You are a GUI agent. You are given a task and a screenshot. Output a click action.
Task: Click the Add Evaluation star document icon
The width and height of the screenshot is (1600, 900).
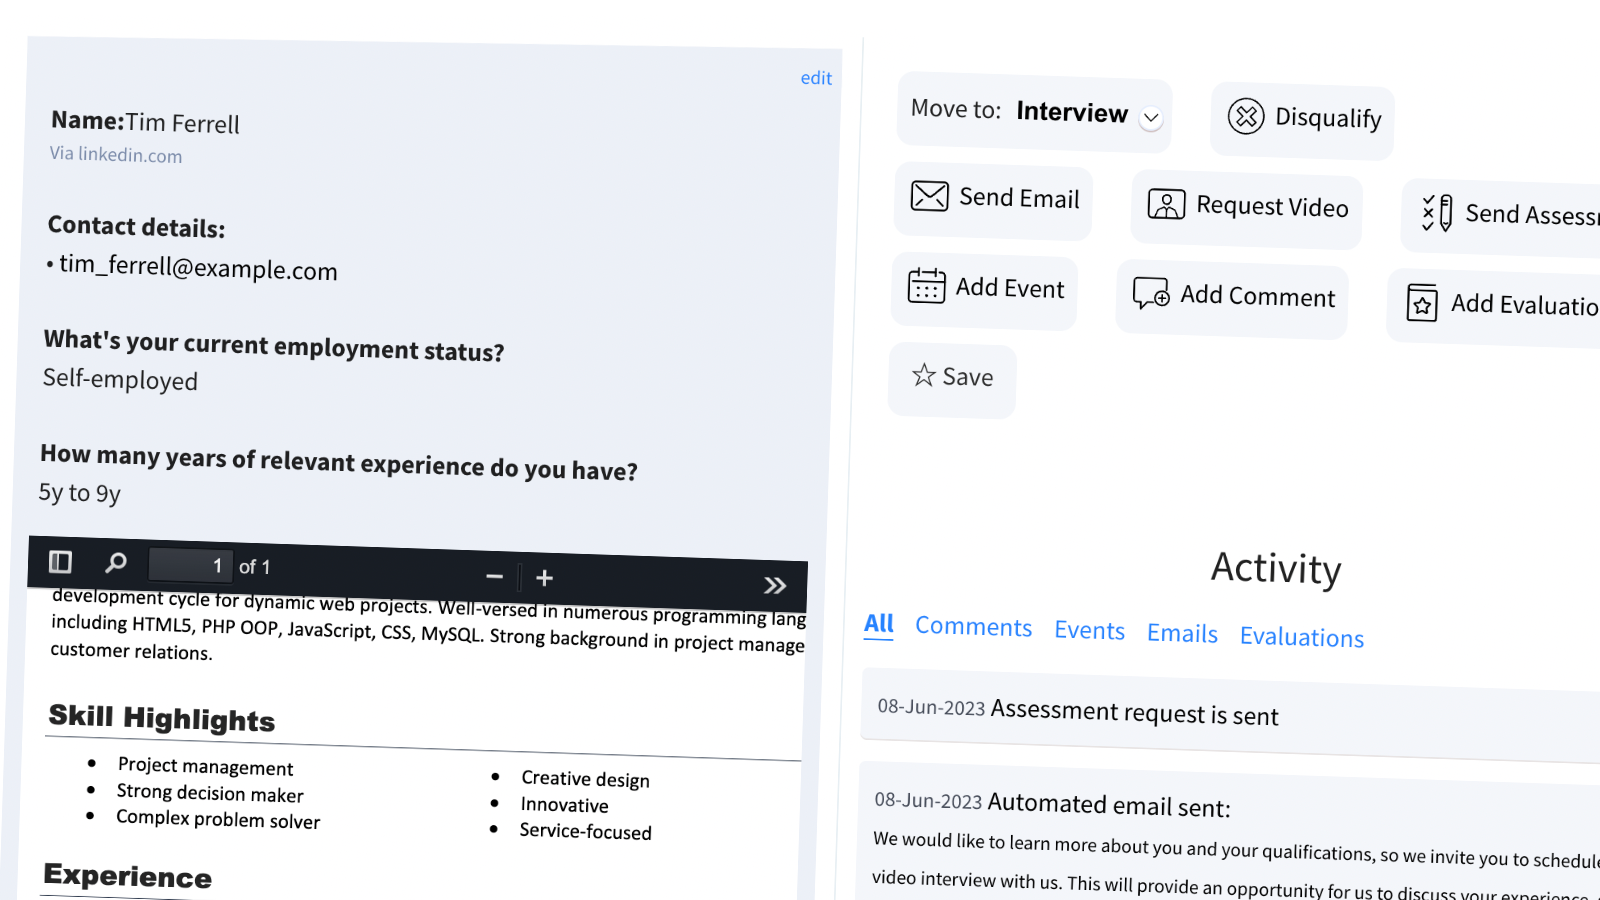(x=1422, y=302)
